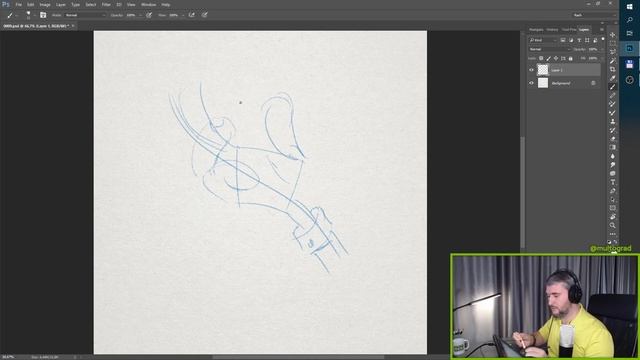640x360 pixels.
Task: Filter layers by adjustment layers icon
Action: point(571,40)
